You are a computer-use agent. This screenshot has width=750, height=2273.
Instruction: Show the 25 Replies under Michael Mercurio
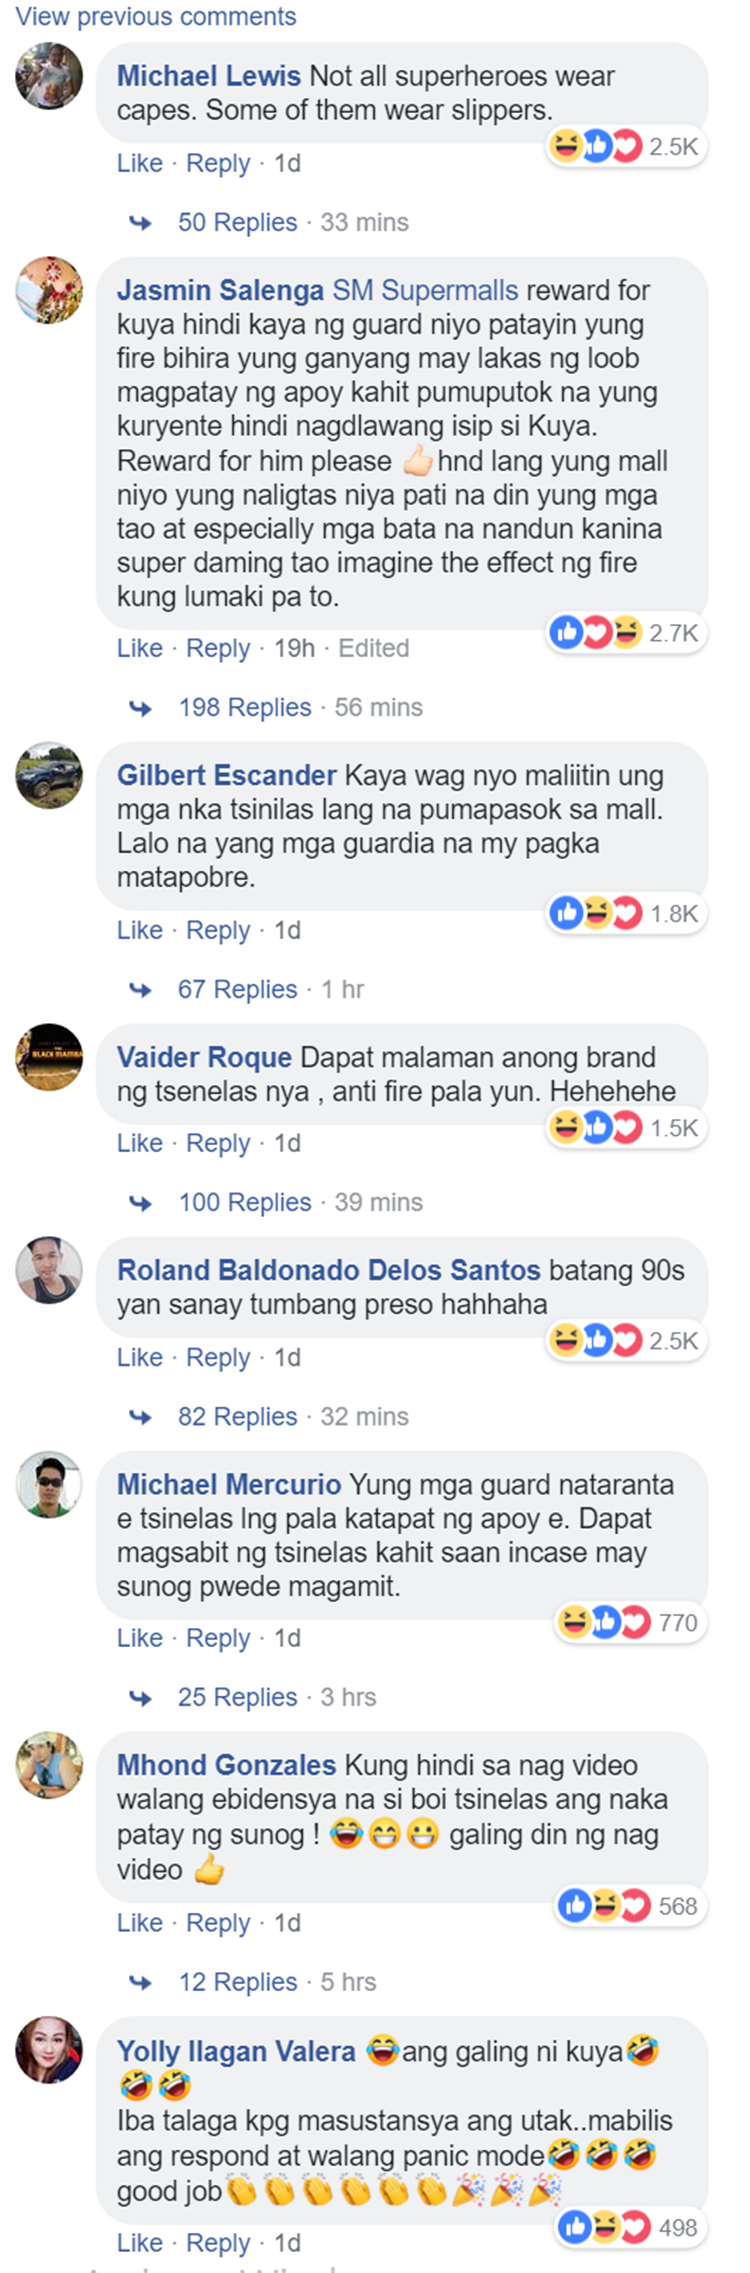point(237,1697)
